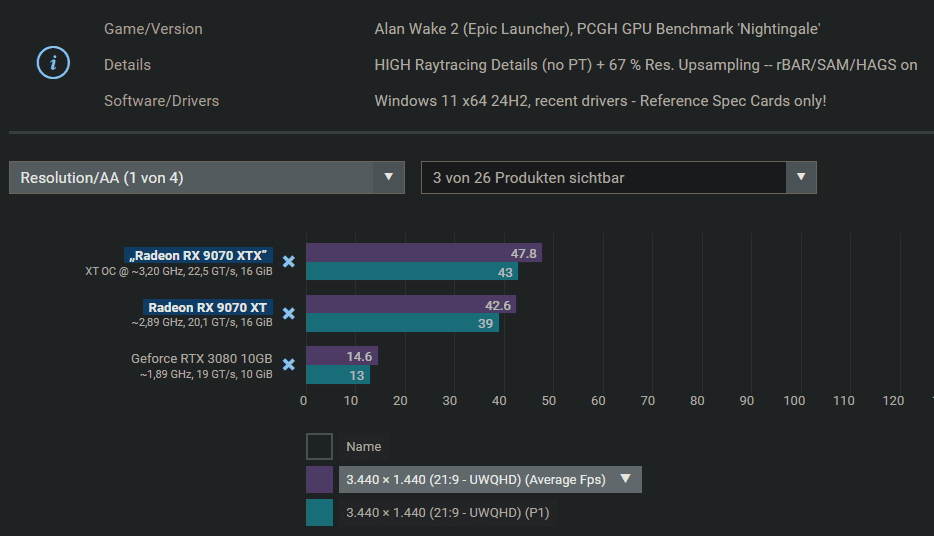
Task: Click the axis tick label 100
Action: click(x=794, y=401)
